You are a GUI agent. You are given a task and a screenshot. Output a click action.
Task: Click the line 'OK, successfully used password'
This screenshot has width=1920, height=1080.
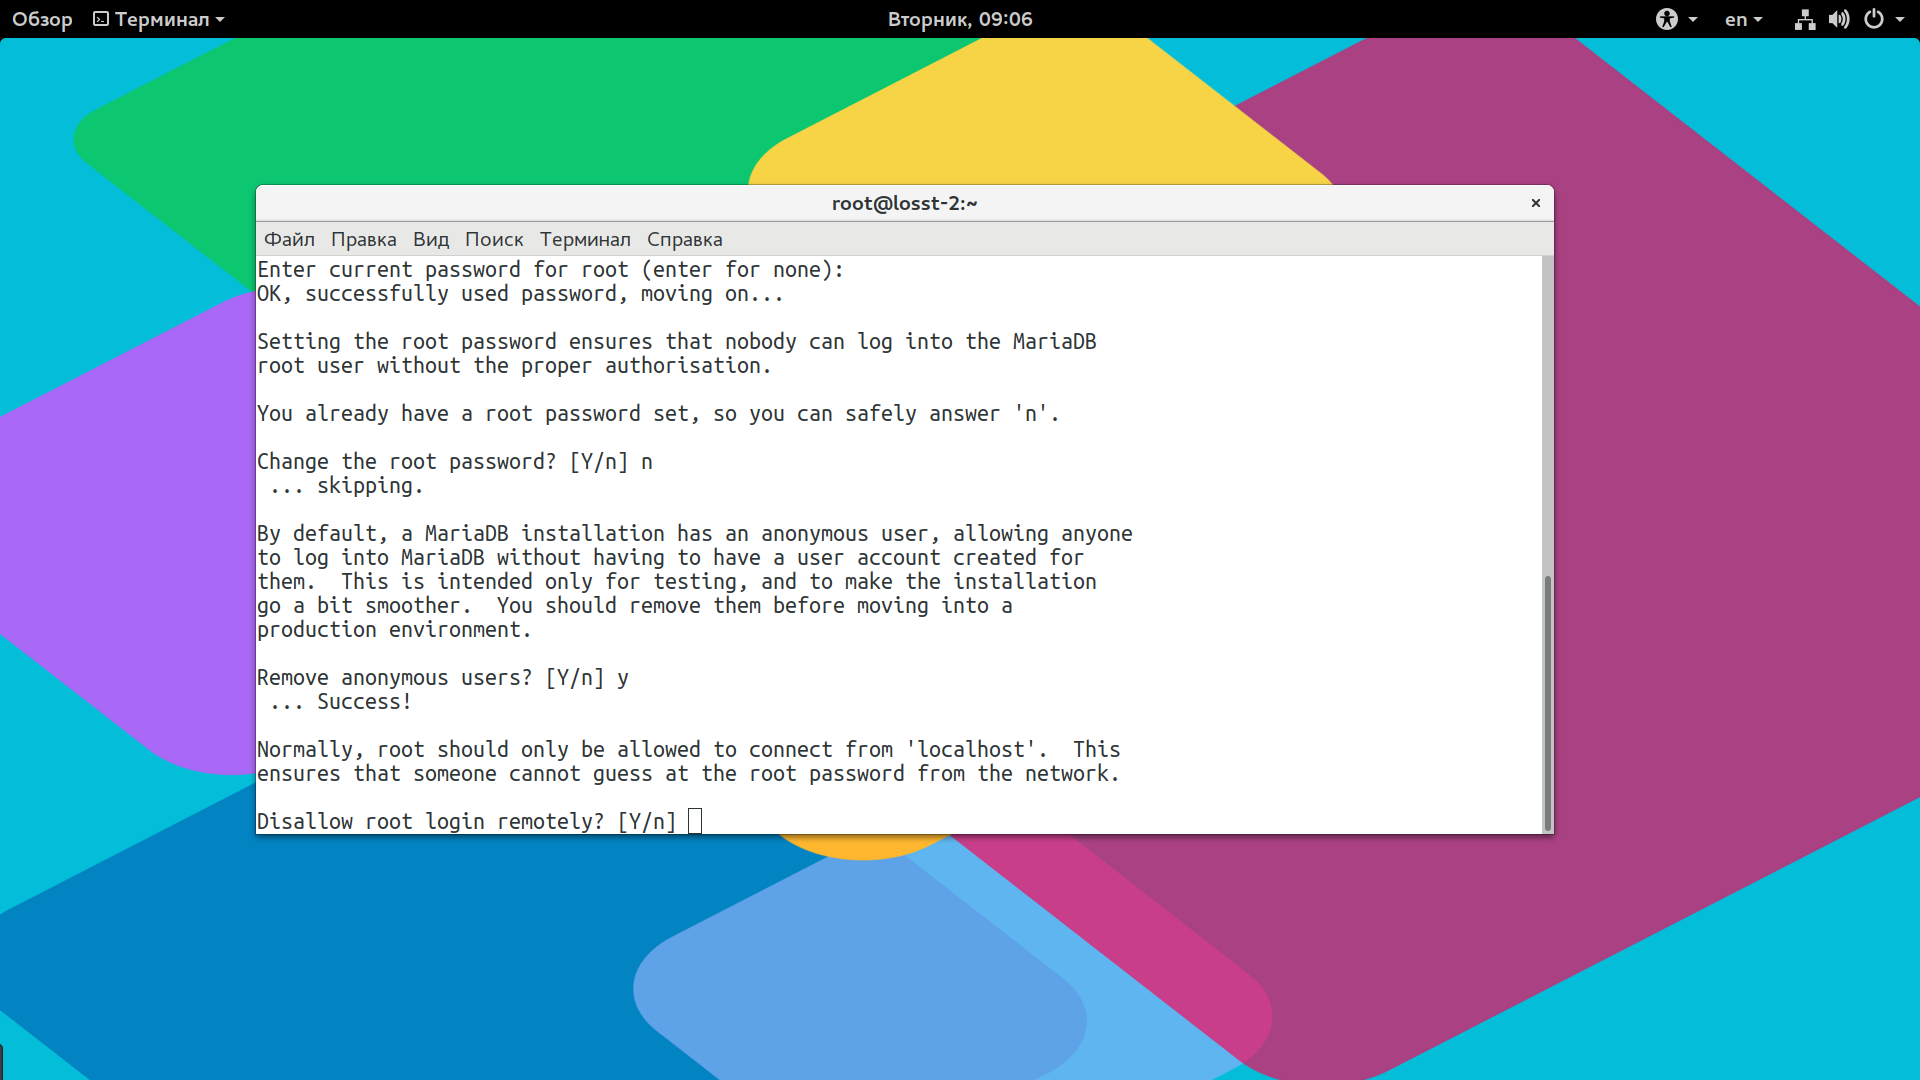point(520,293)
